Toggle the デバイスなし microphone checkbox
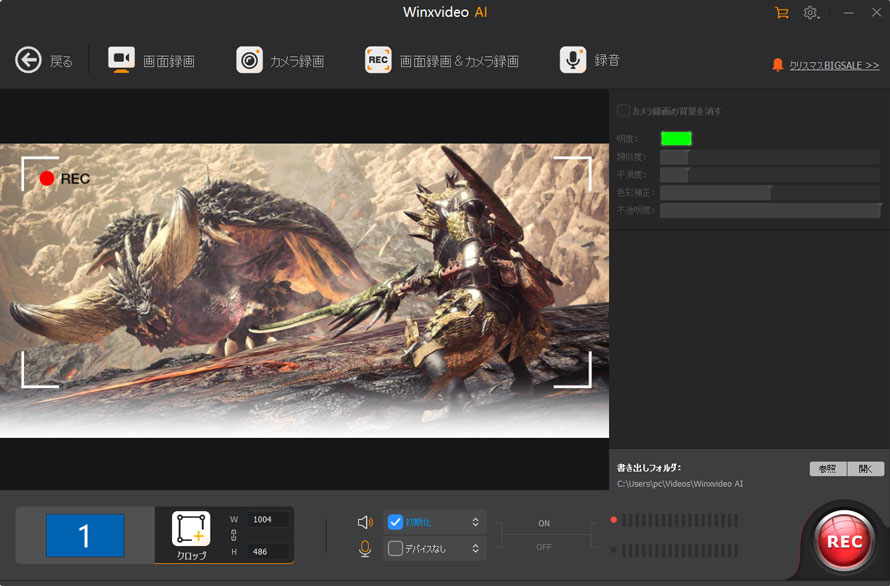Screen dimensions: 890x586 coord(395,548)
